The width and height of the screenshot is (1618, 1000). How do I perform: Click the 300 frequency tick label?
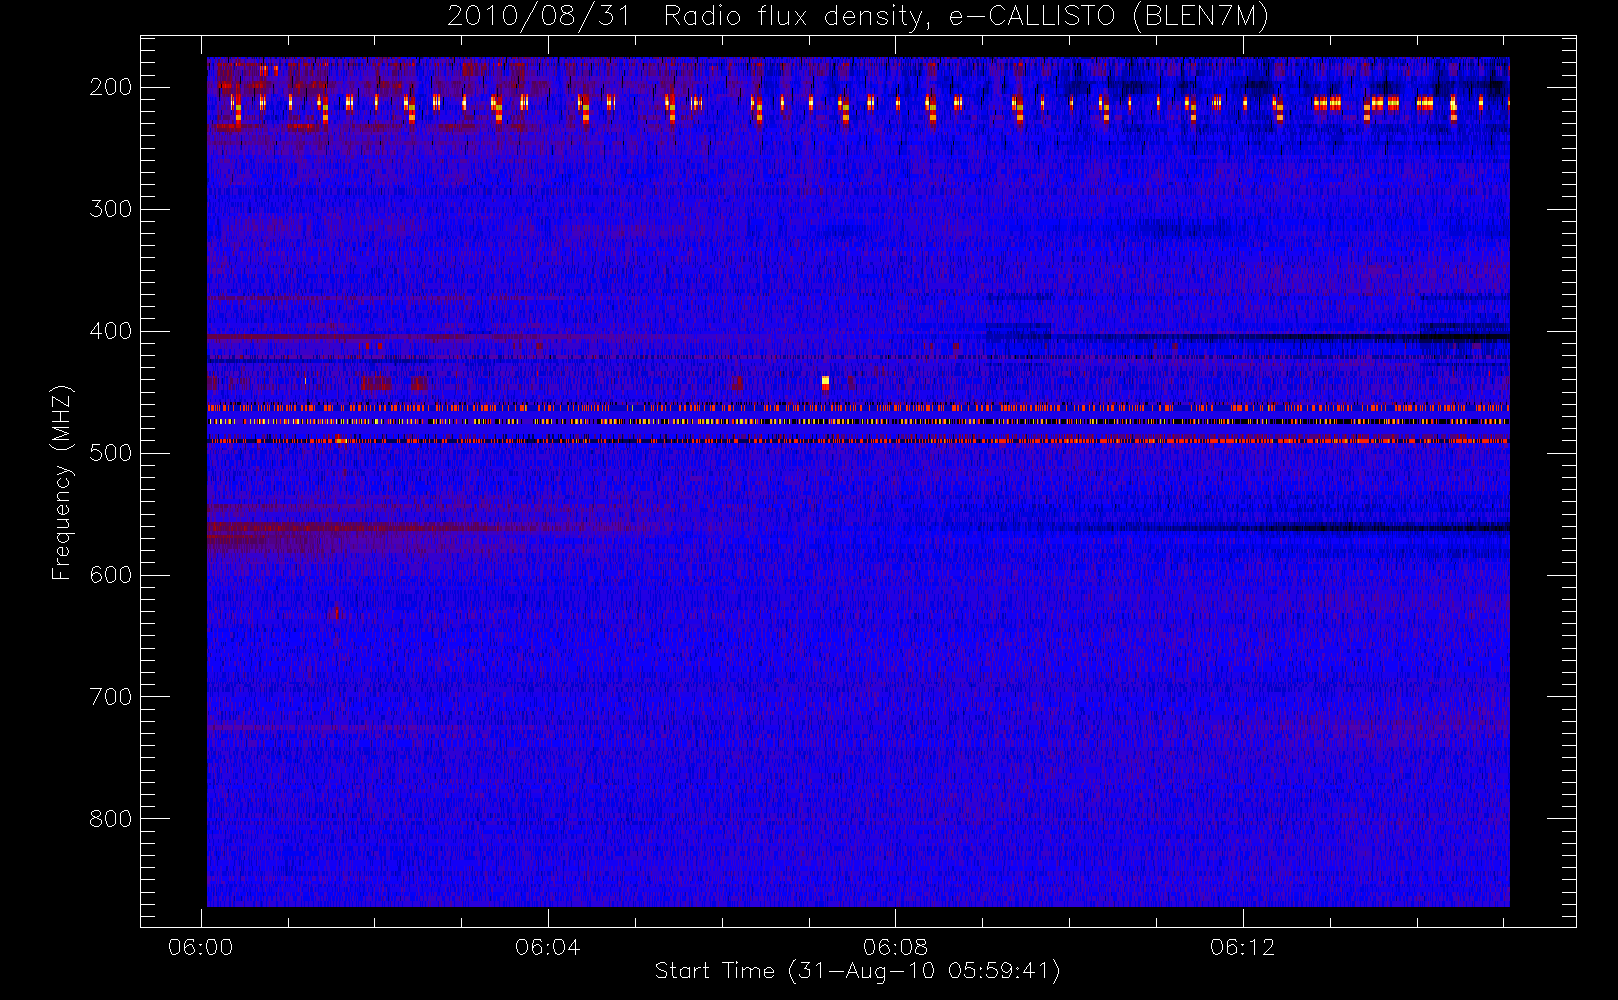[111, 209]
